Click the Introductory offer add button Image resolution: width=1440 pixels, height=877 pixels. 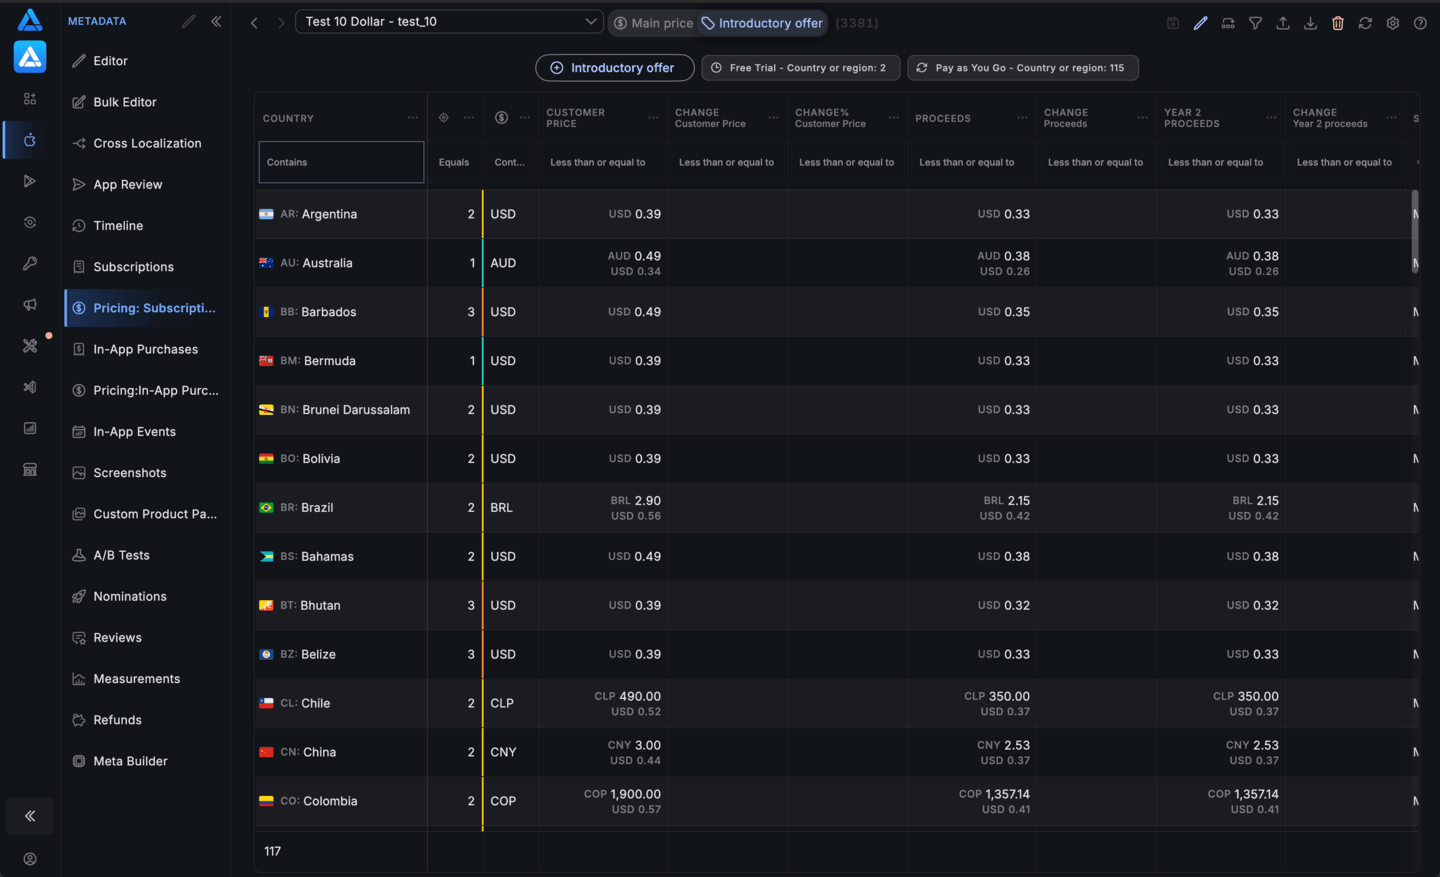pos(615,68)
